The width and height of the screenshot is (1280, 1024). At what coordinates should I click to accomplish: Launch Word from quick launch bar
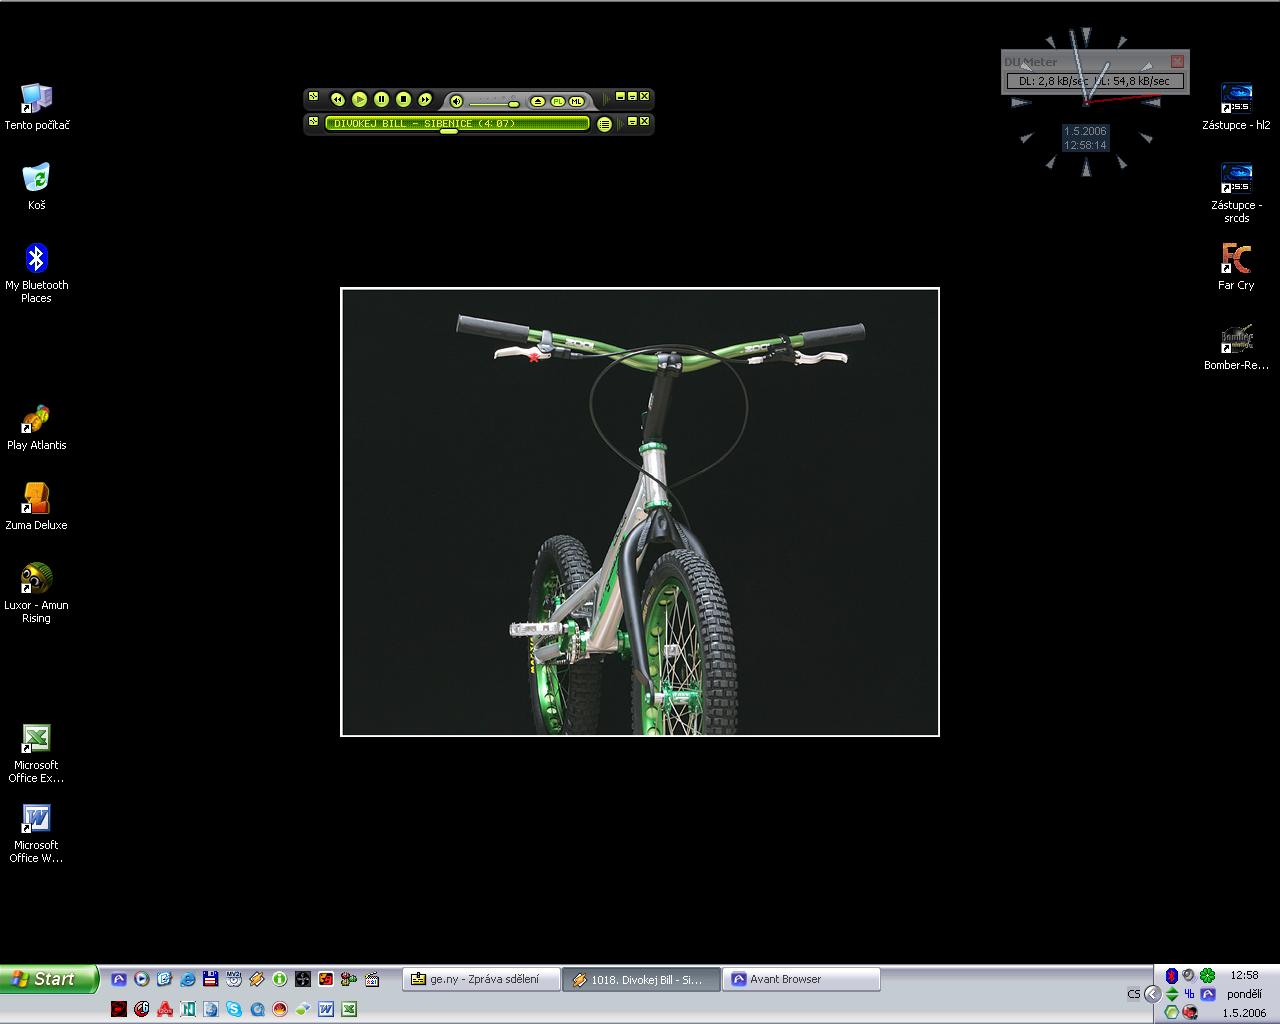pos(326,1009)
